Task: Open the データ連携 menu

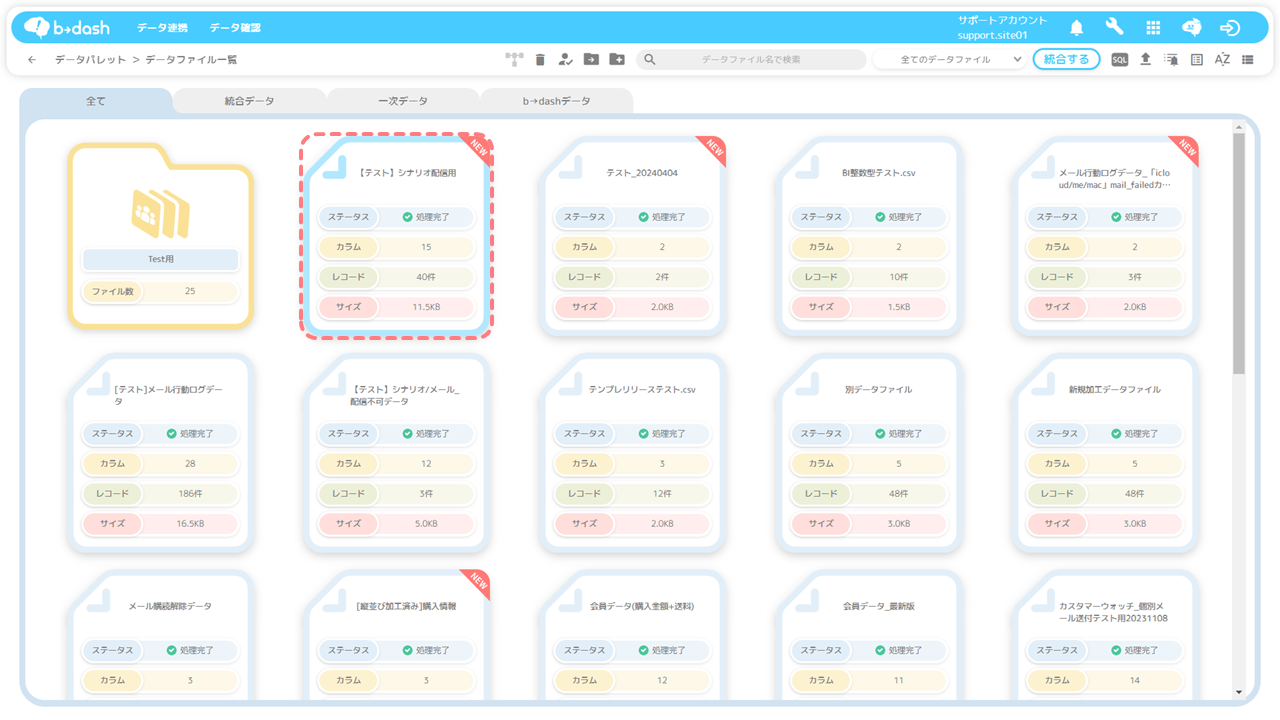Action: coord(162,28)
